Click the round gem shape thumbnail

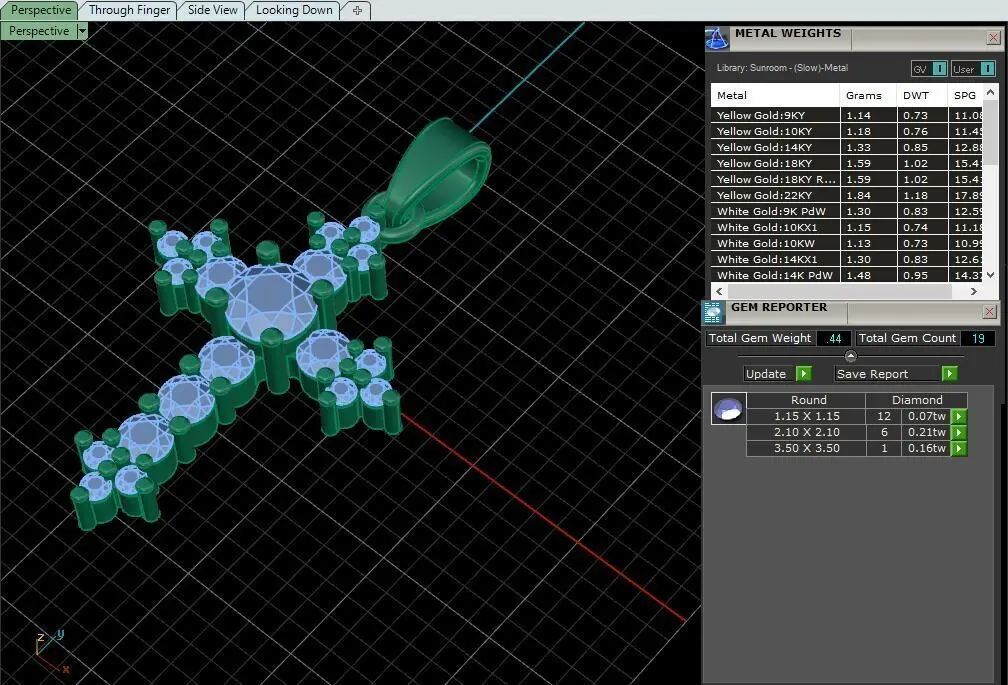click(x=728, y=409)
